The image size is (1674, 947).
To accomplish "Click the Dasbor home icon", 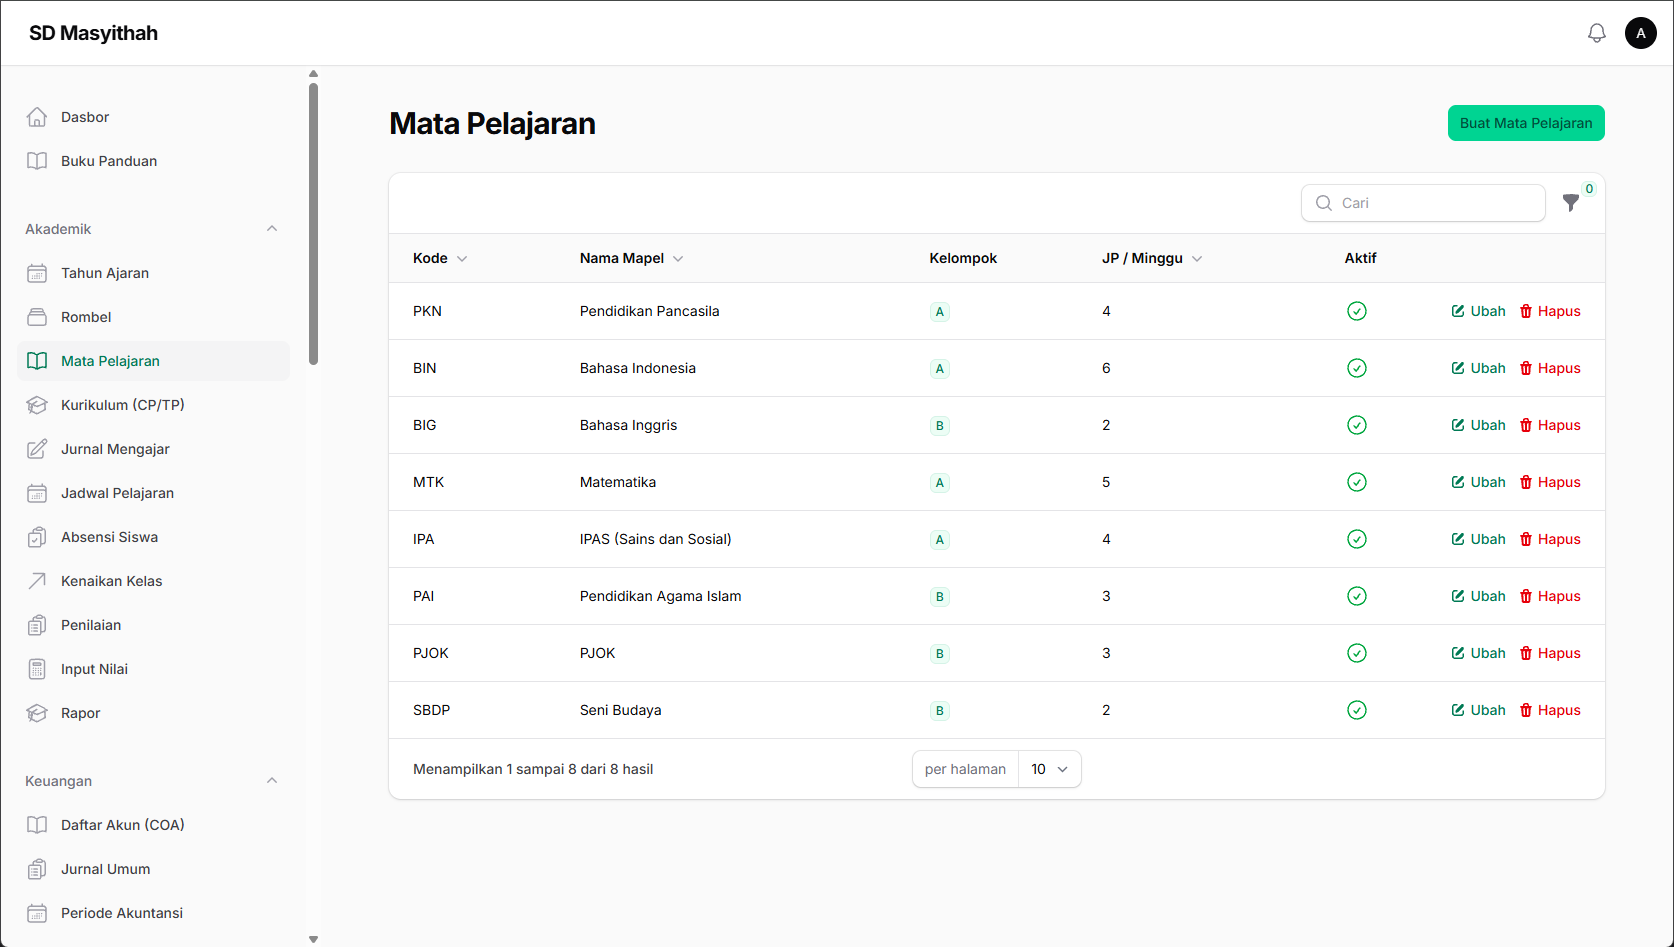I will (x=37, y=117).
